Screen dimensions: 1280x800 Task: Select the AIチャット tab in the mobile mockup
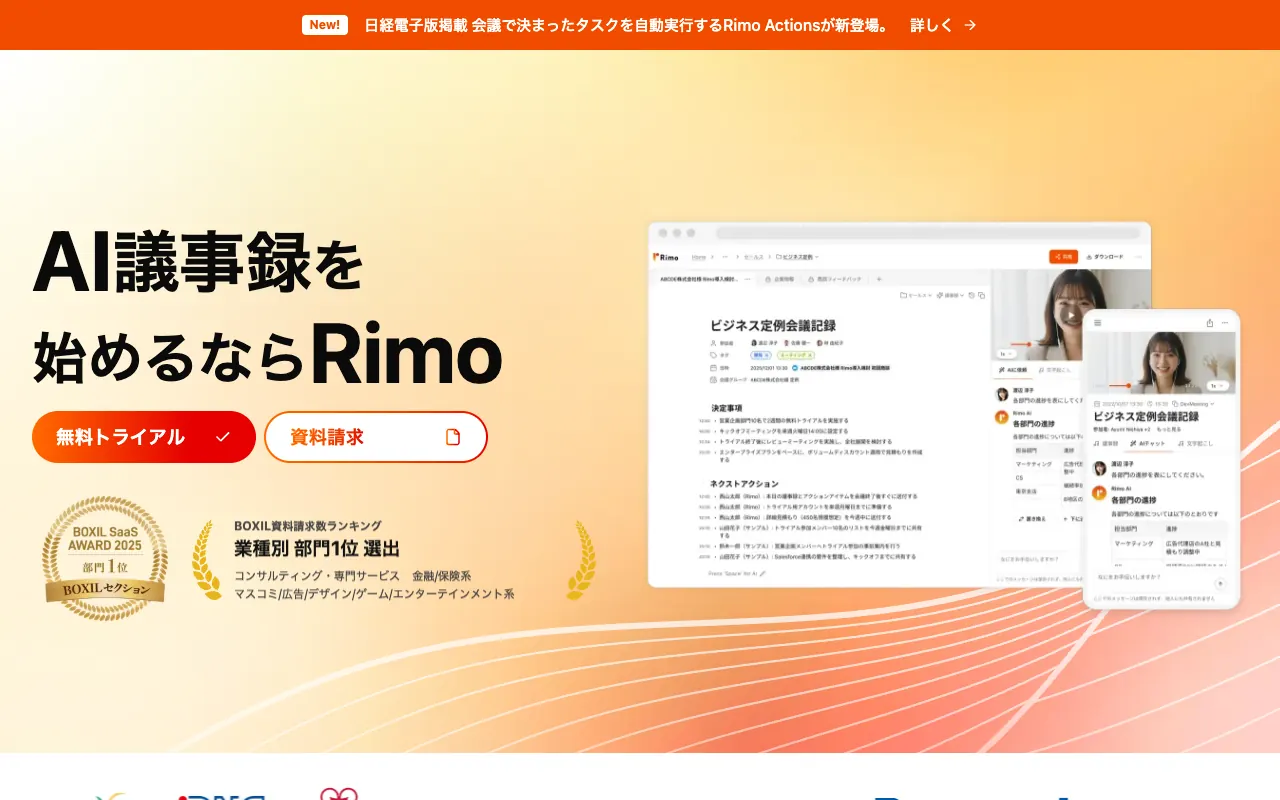(x=1146, y=443)
